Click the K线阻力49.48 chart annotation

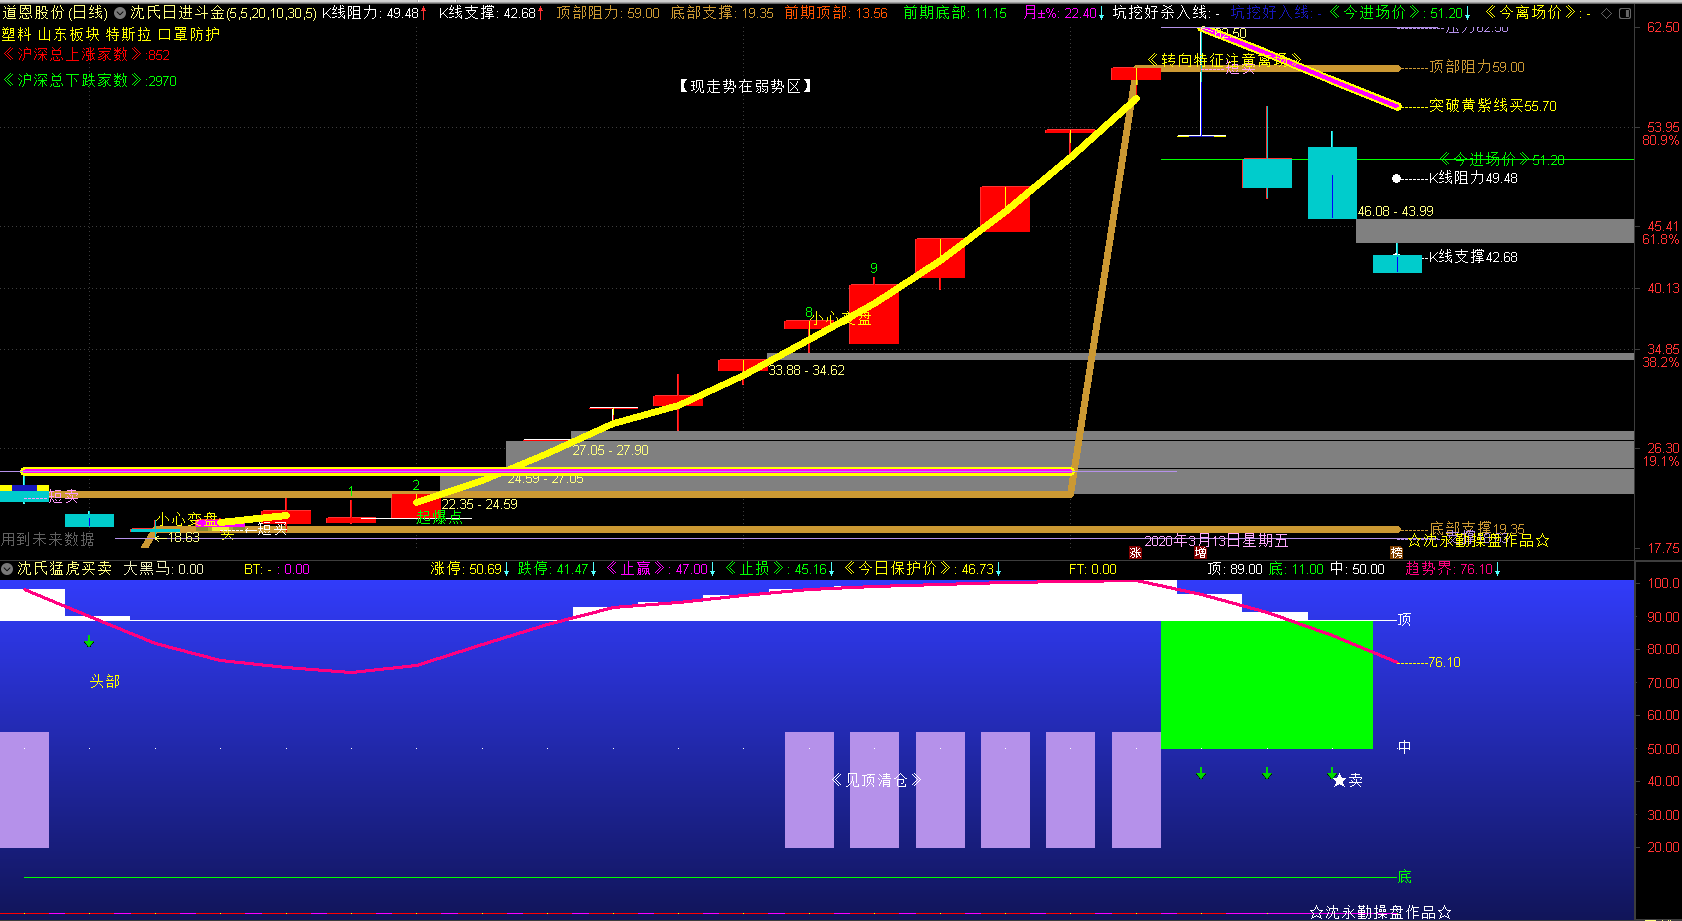(1473, 178)
